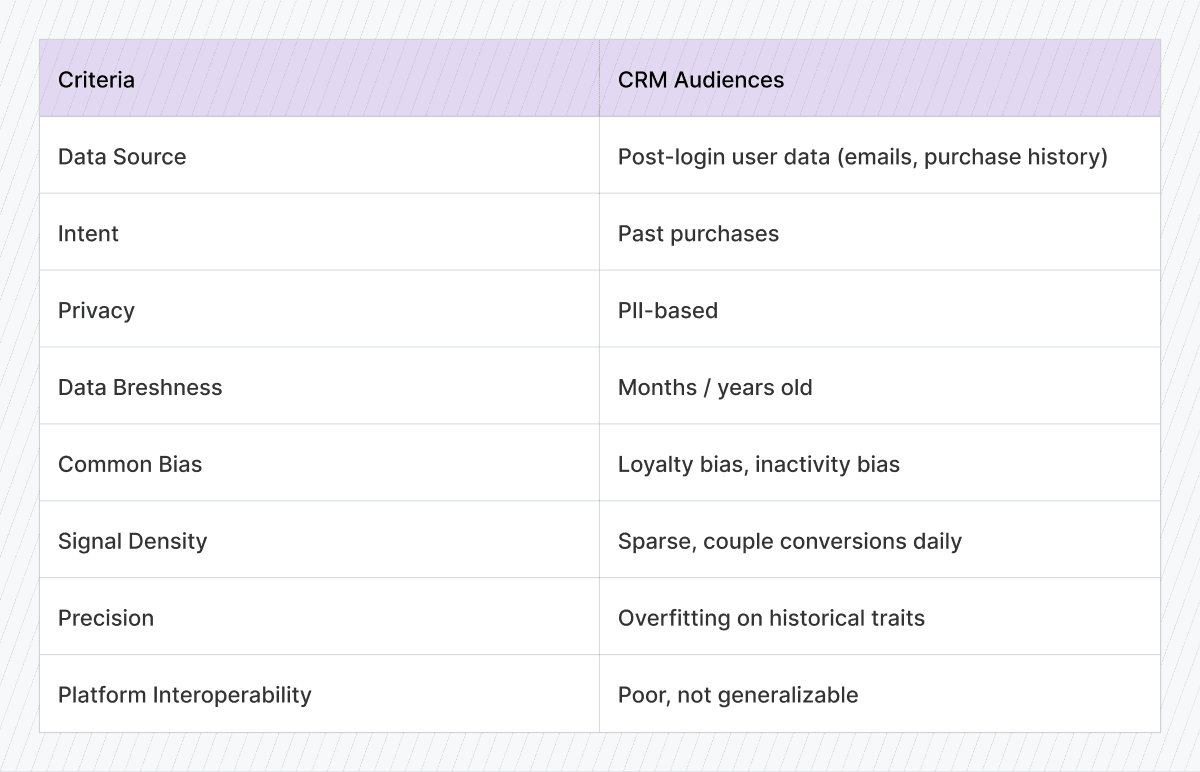Screen dimensions: 1200x772
Task: Click the word emails in Data Source value
Action: tap(882, 157)
